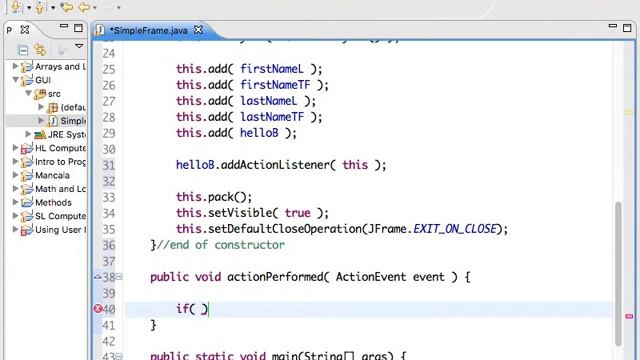Click the src source folder icon
Viewport: 640px width, 360px height.
click(40, 94)
